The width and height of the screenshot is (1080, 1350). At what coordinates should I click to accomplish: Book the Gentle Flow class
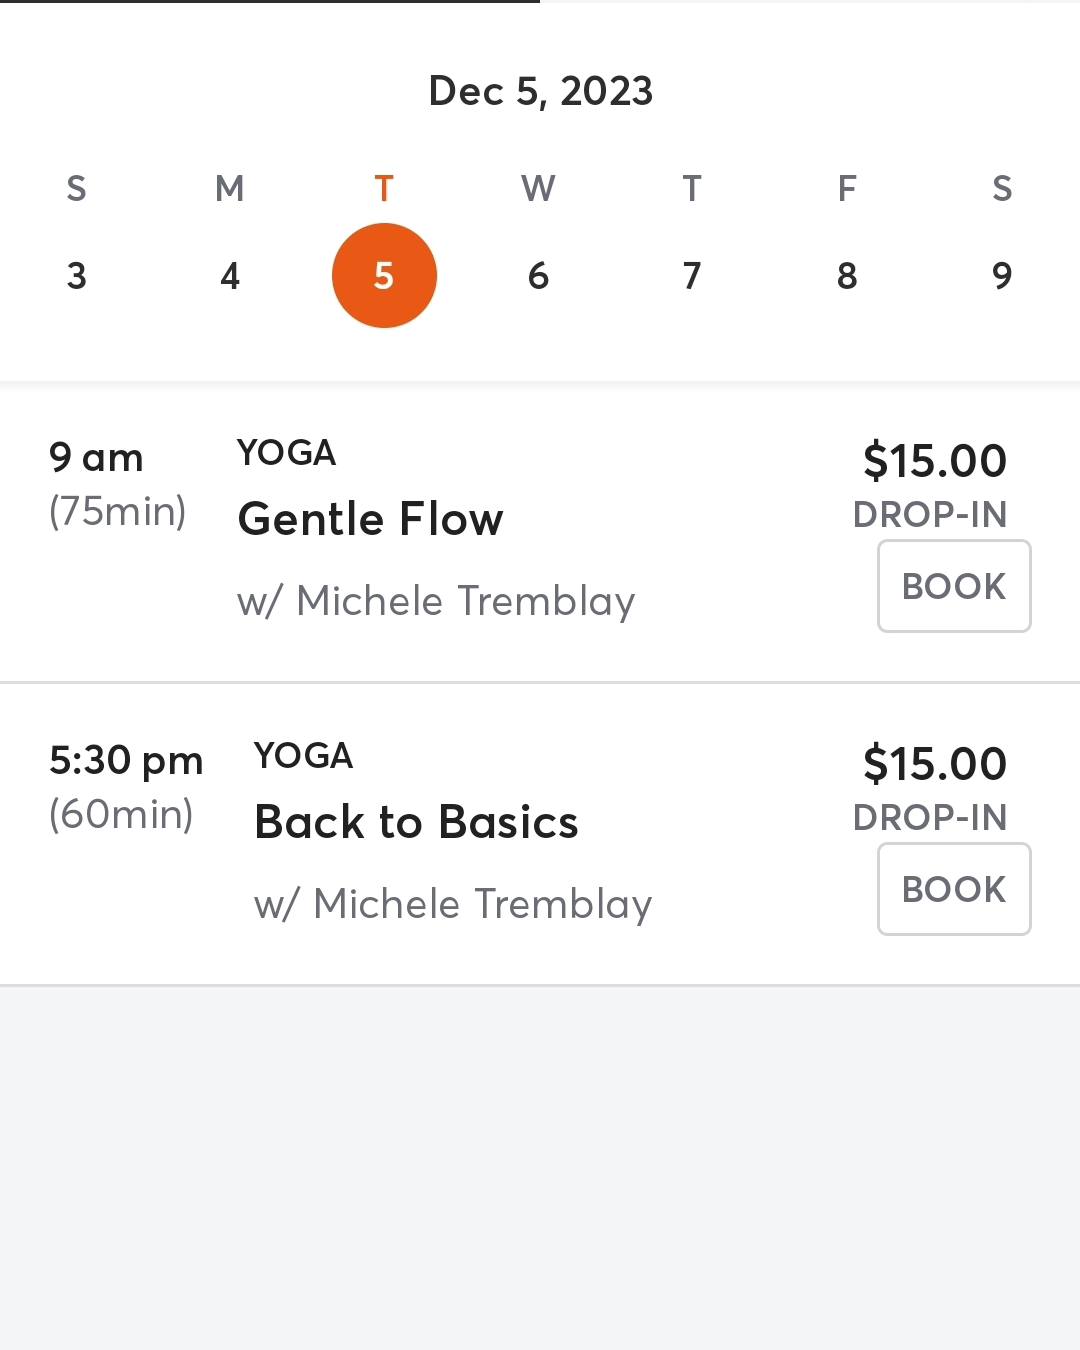954,586
